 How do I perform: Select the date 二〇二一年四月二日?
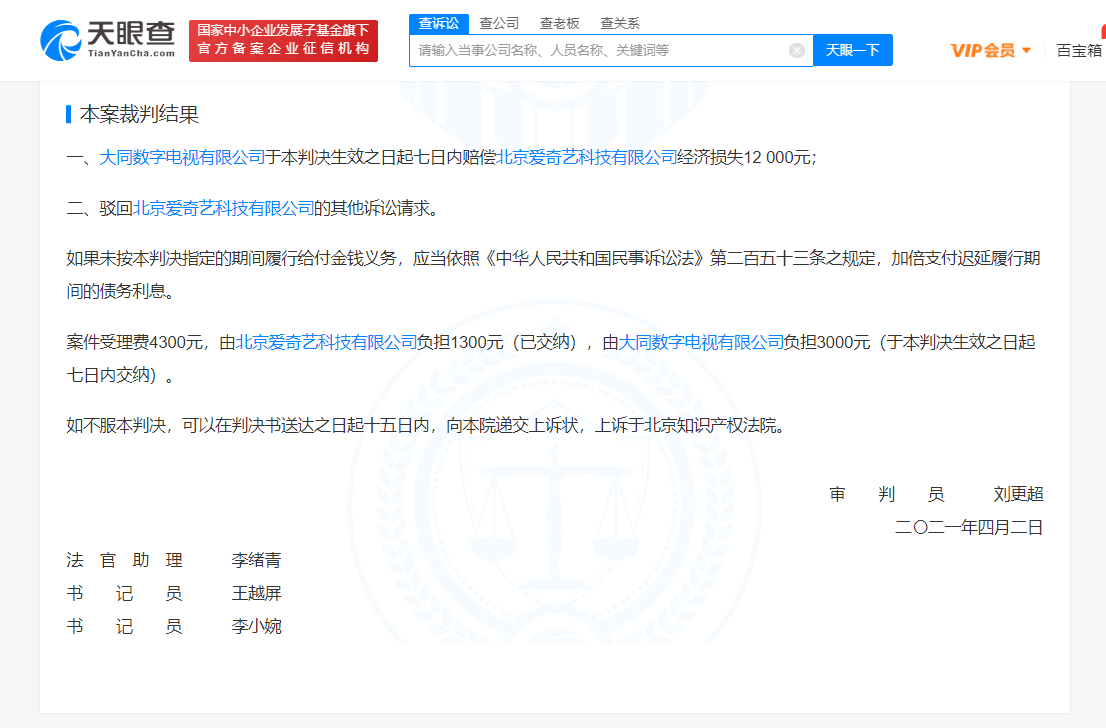[968, 528]
